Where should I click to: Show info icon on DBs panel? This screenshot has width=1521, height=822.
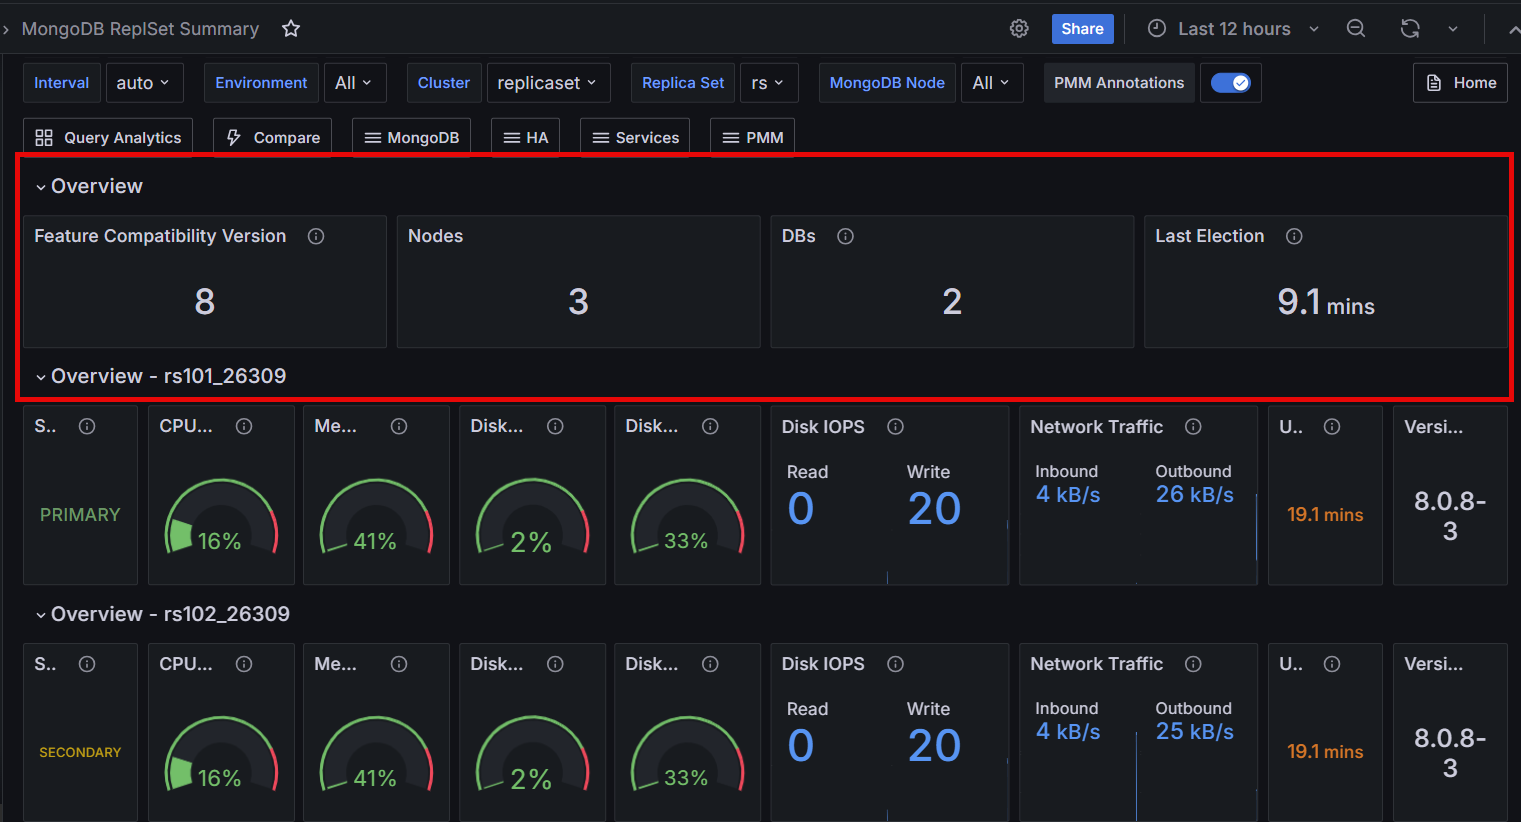coord(845,236)
